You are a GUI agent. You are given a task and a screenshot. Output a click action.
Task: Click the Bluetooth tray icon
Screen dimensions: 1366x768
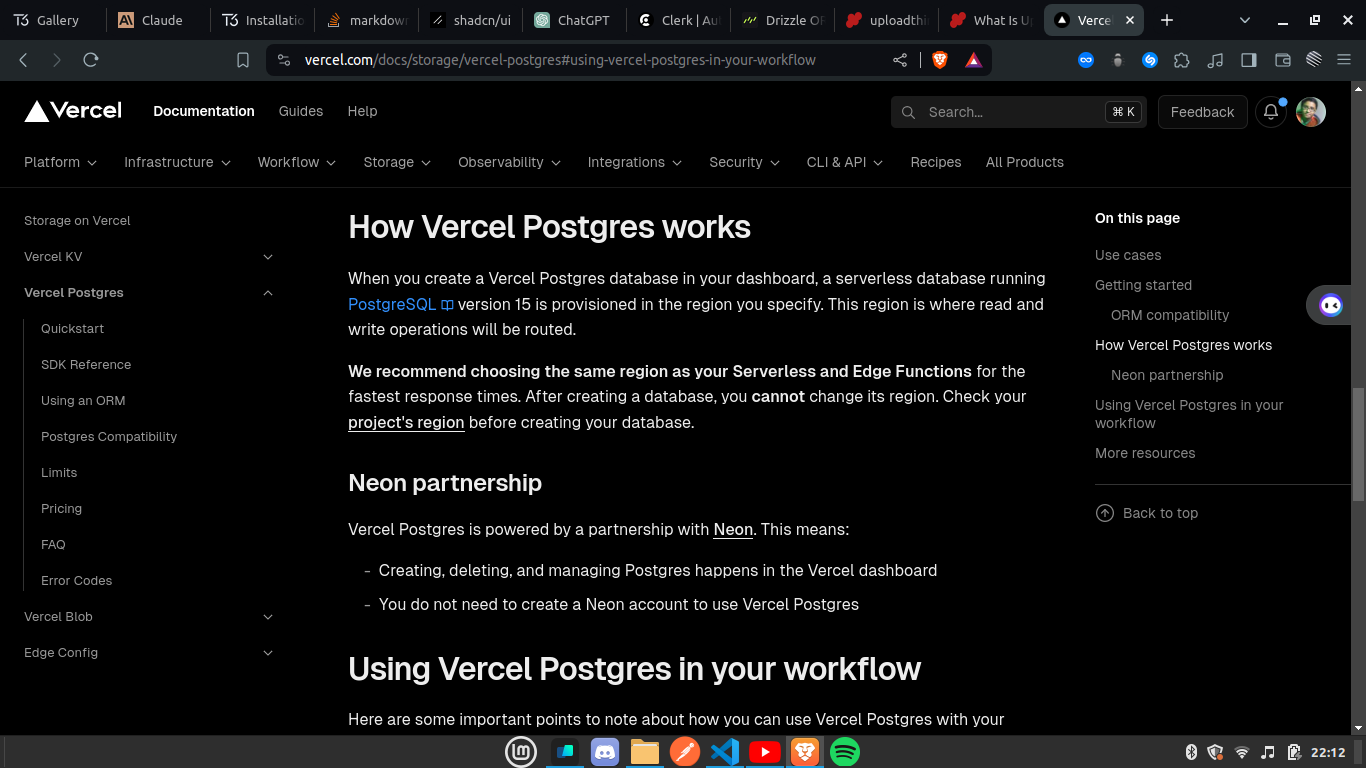(1191, 752)
